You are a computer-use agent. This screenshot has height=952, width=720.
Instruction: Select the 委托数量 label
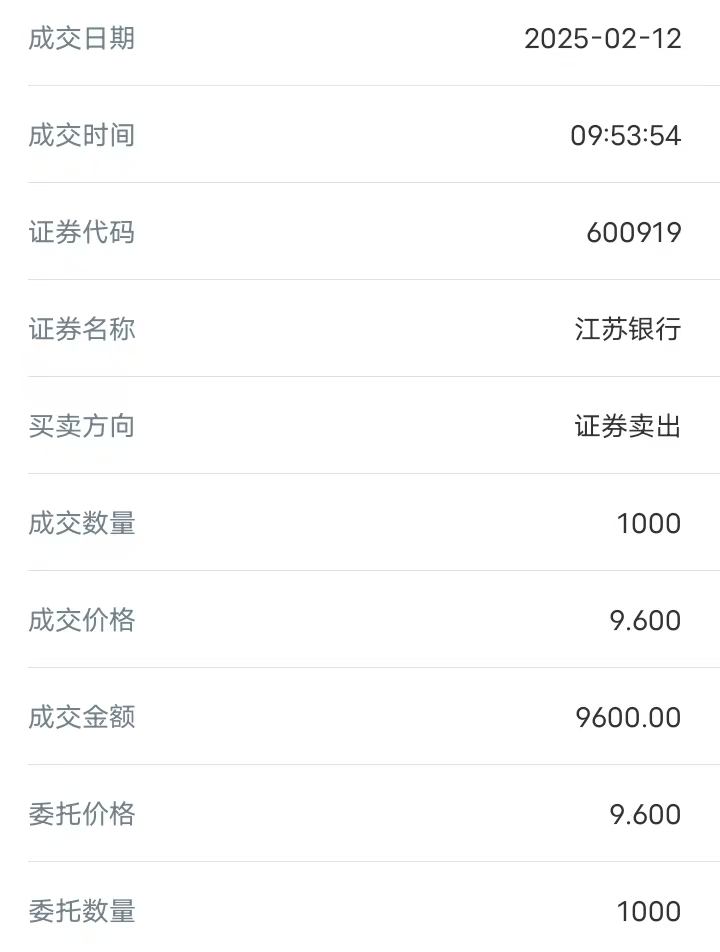(81, 911)
